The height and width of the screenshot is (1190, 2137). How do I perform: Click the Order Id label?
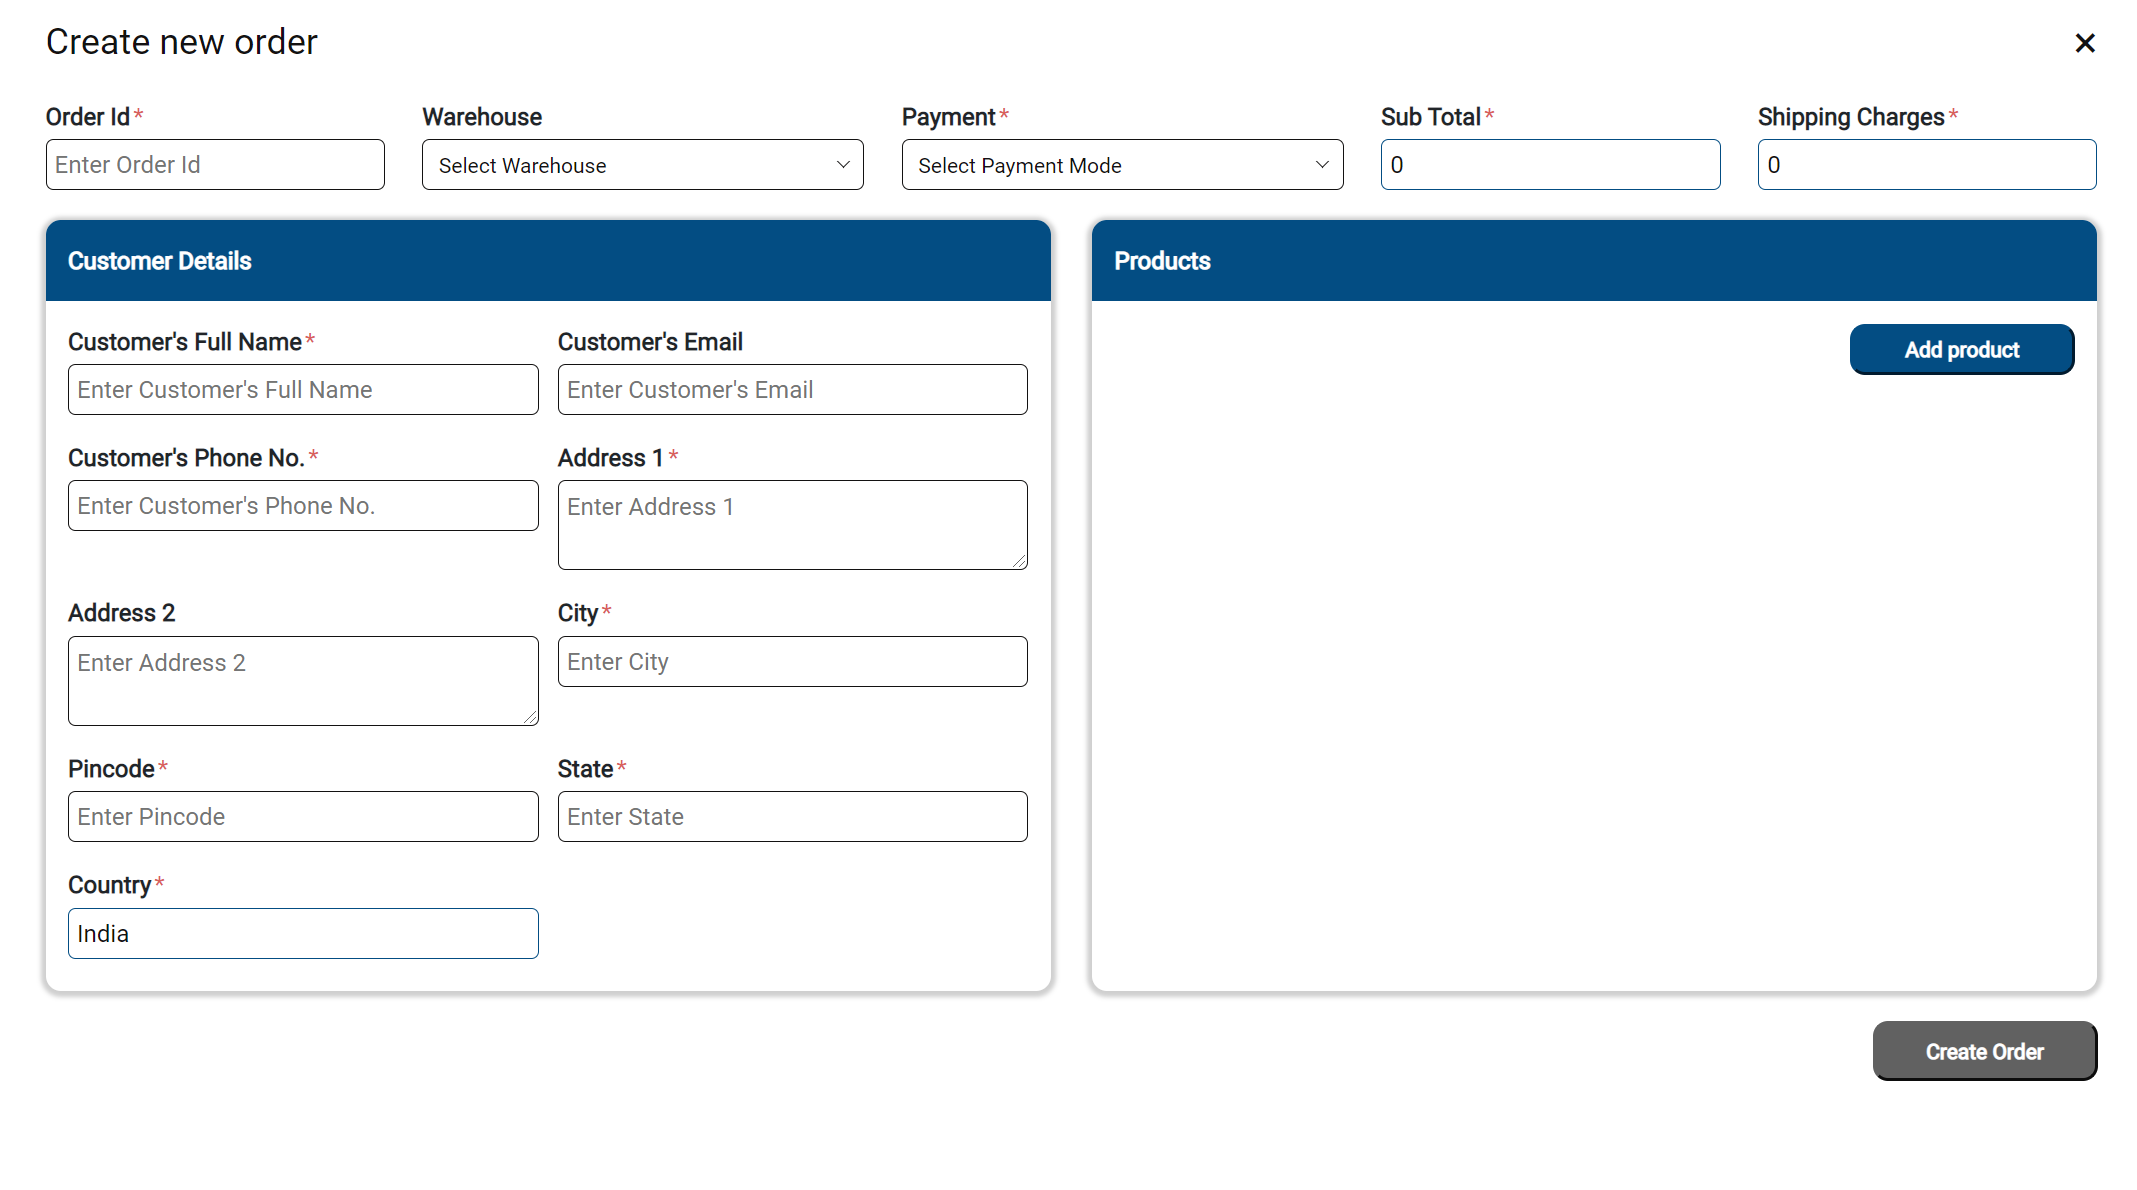(88, 117)
